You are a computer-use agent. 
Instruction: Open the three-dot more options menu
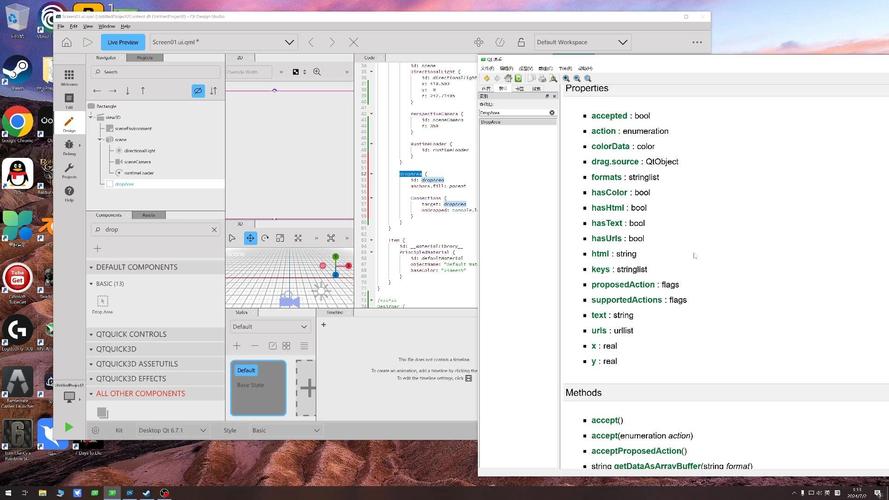coord(697,42)
